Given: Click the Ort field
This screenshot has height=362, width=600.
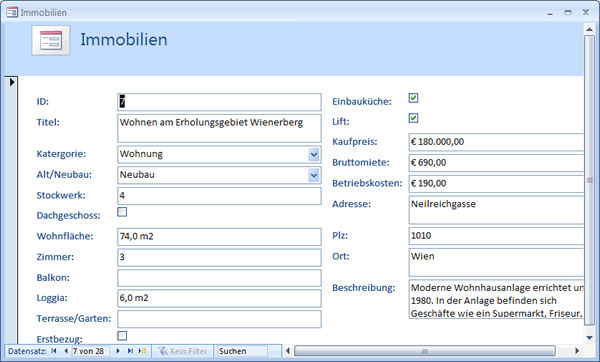Looking at the screenshot, I should click(x=496, y=262).
